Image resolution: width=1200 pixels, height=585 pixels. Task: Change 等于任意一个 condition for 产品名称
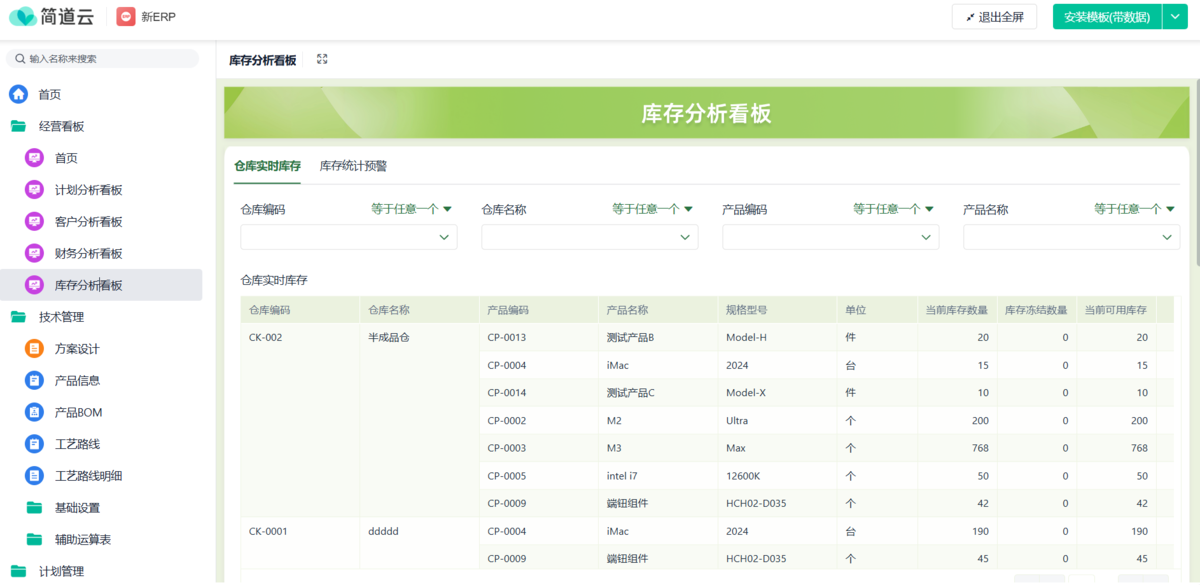[1135, 209]
